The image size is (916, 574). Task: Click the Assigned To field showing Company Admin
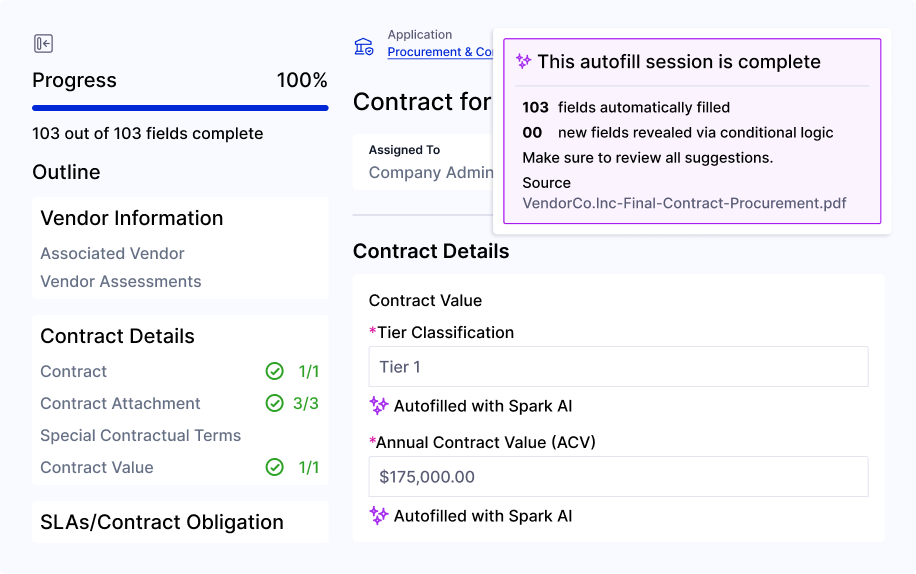pyautogui.click(x=424, y=162)
